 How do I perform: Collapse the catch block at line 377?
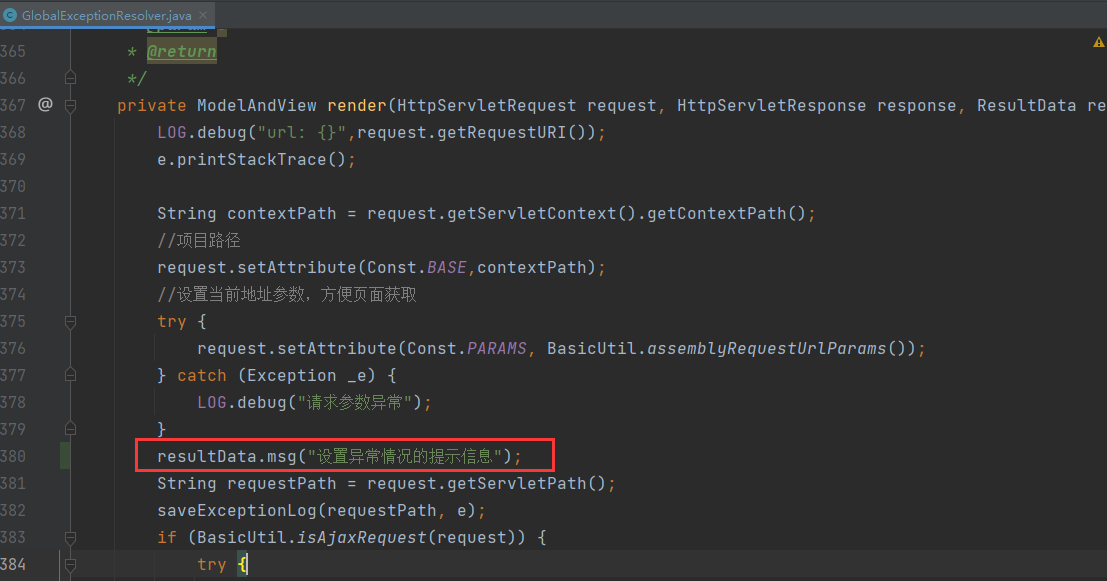[70, 375]
